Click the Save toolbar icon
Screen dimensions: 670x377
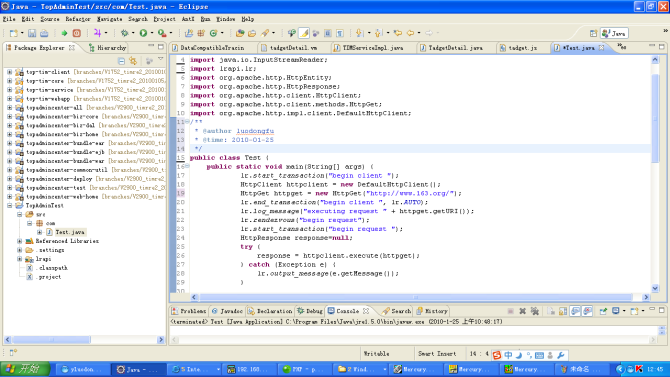point(32,33)
